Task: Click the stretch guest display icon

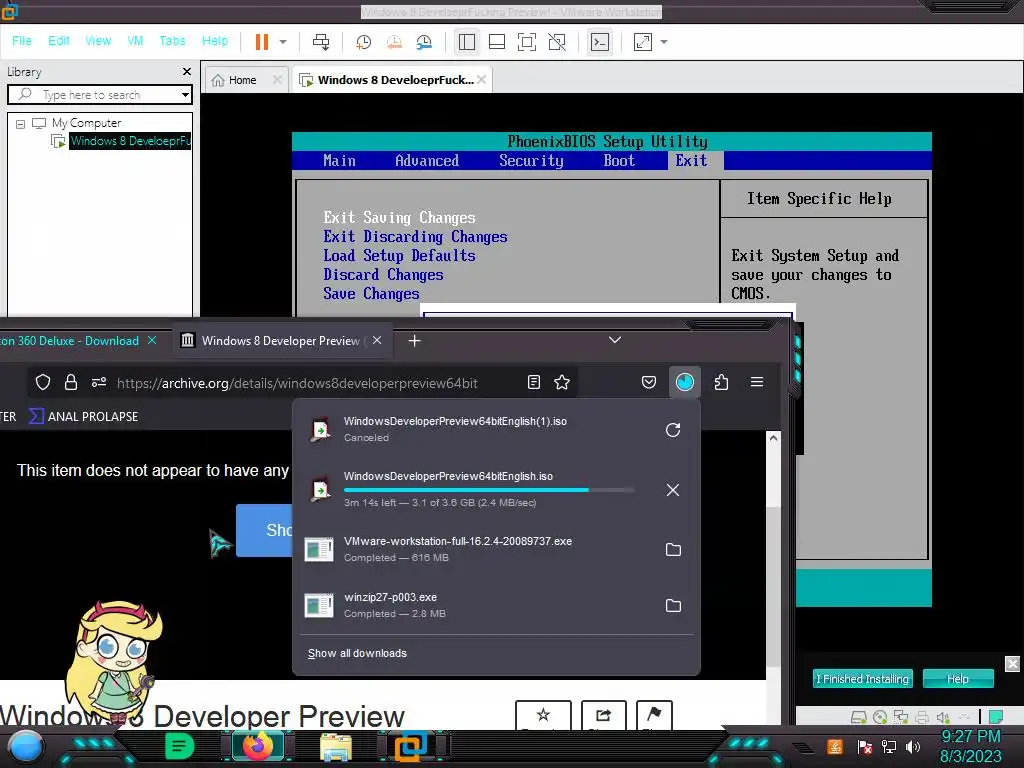Action: [x=643, y=42]
